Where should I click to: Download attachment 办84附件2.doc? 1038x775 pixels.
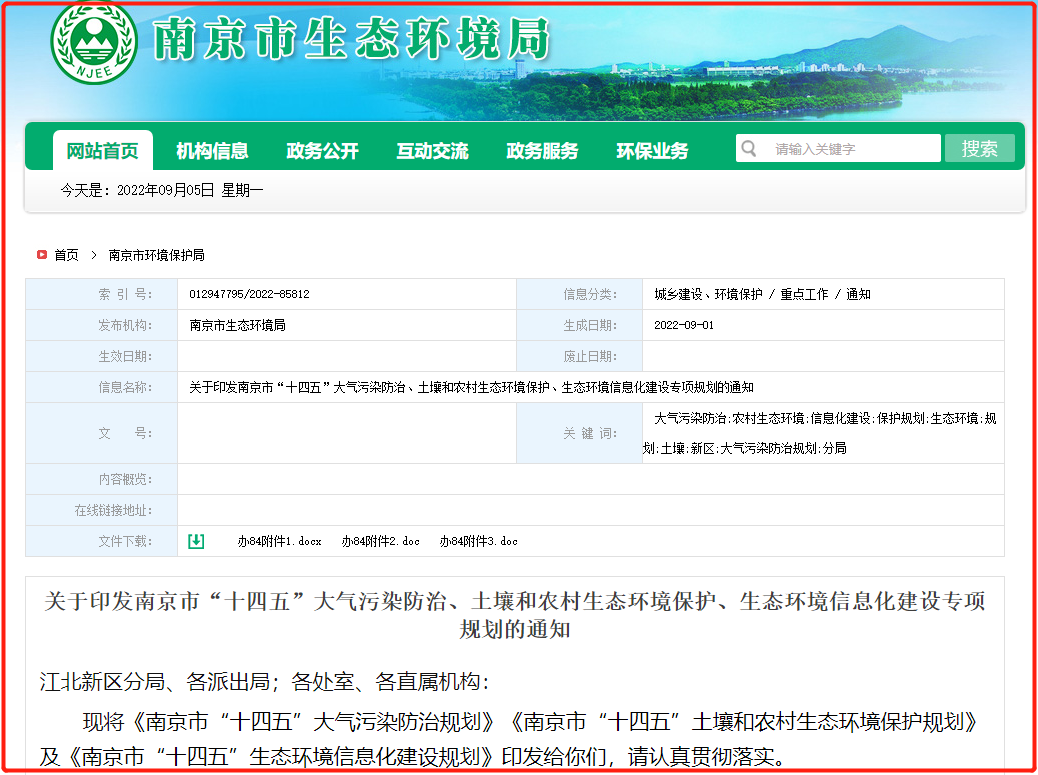point(380,541)
